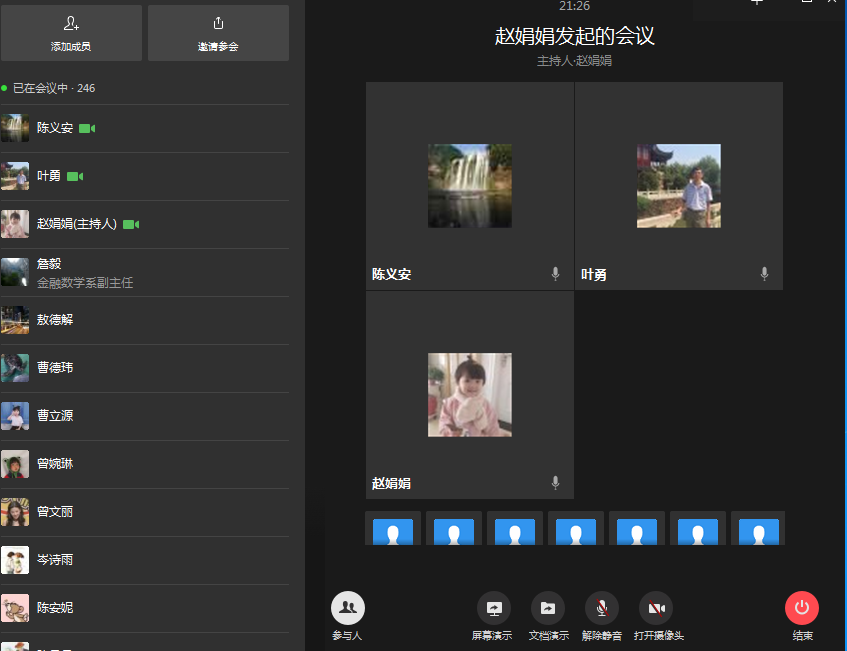Screen dimensions: 847x651
Task: Click microphone icon on 叶勇's video tile
Action: point(765,274)
